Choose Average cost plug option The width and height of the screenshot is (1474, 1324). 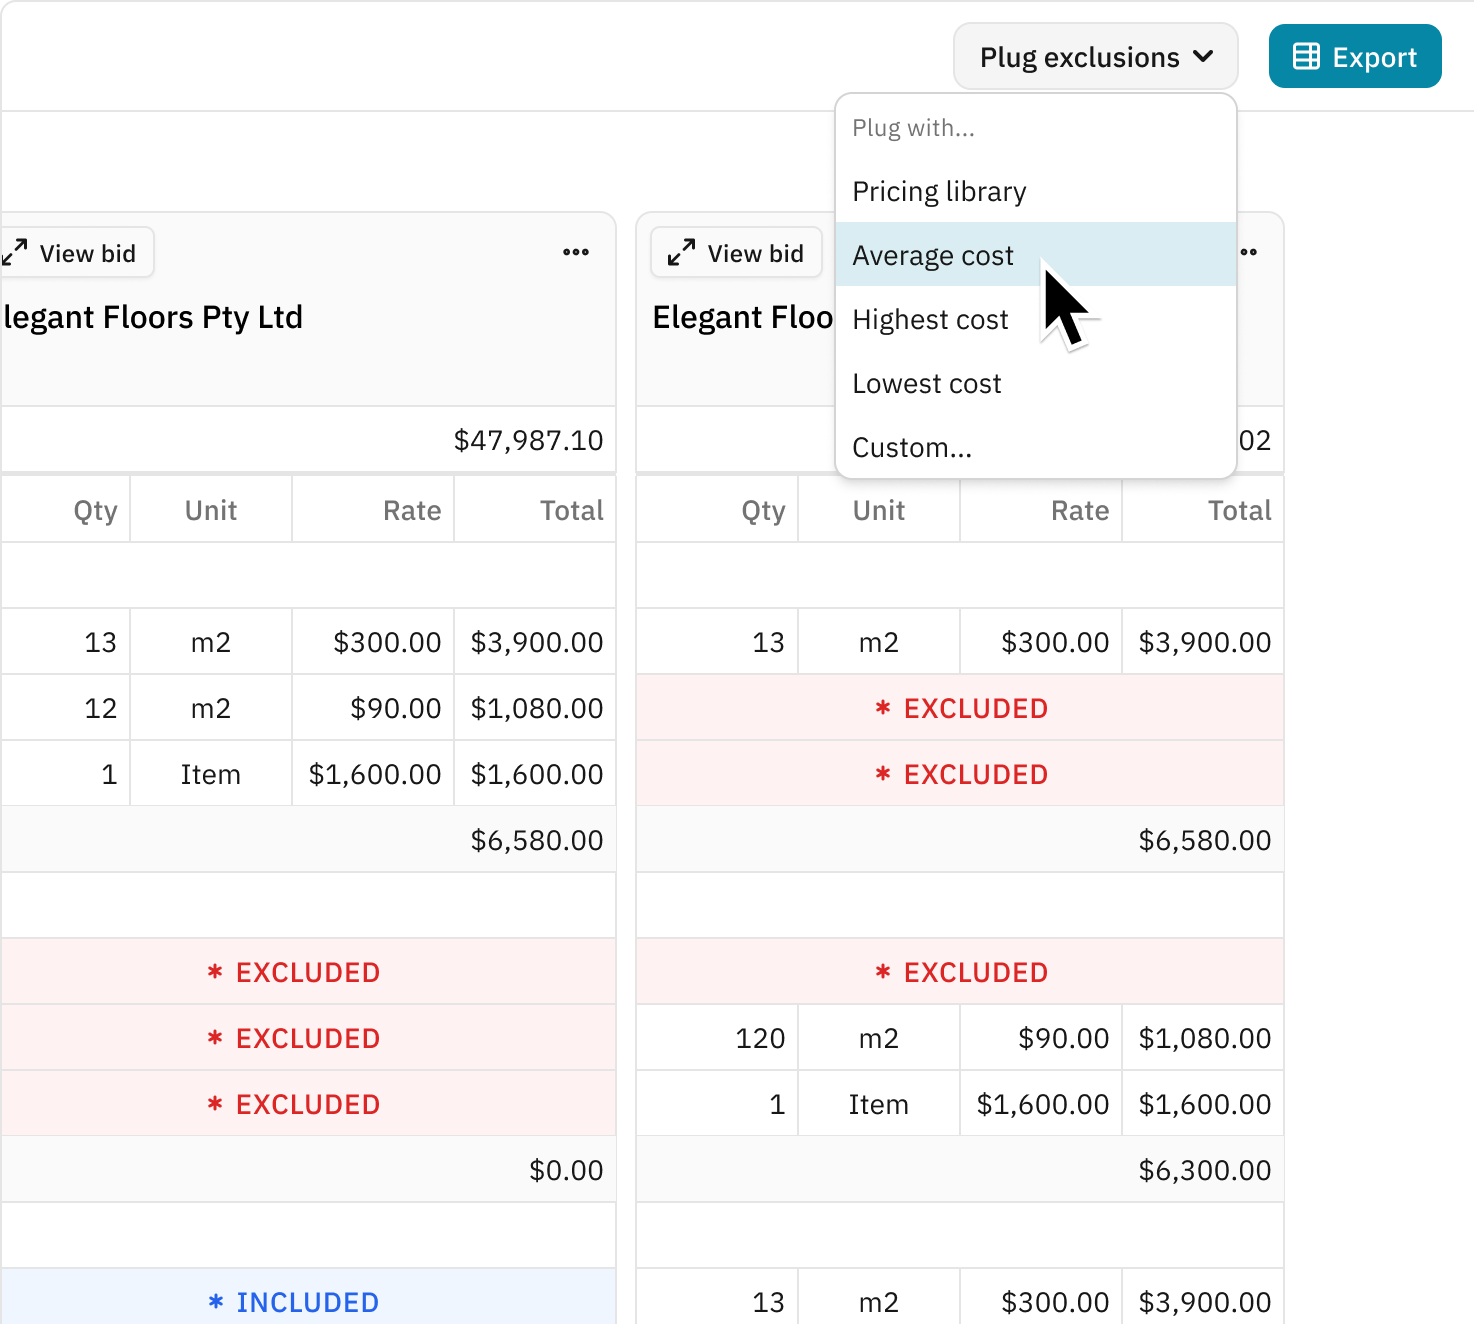pyautogui.click(x=932, y=255)
